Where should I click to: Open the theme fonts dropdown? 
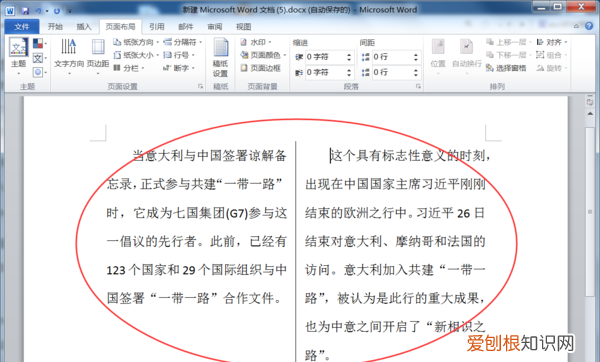tap(40, 58)
